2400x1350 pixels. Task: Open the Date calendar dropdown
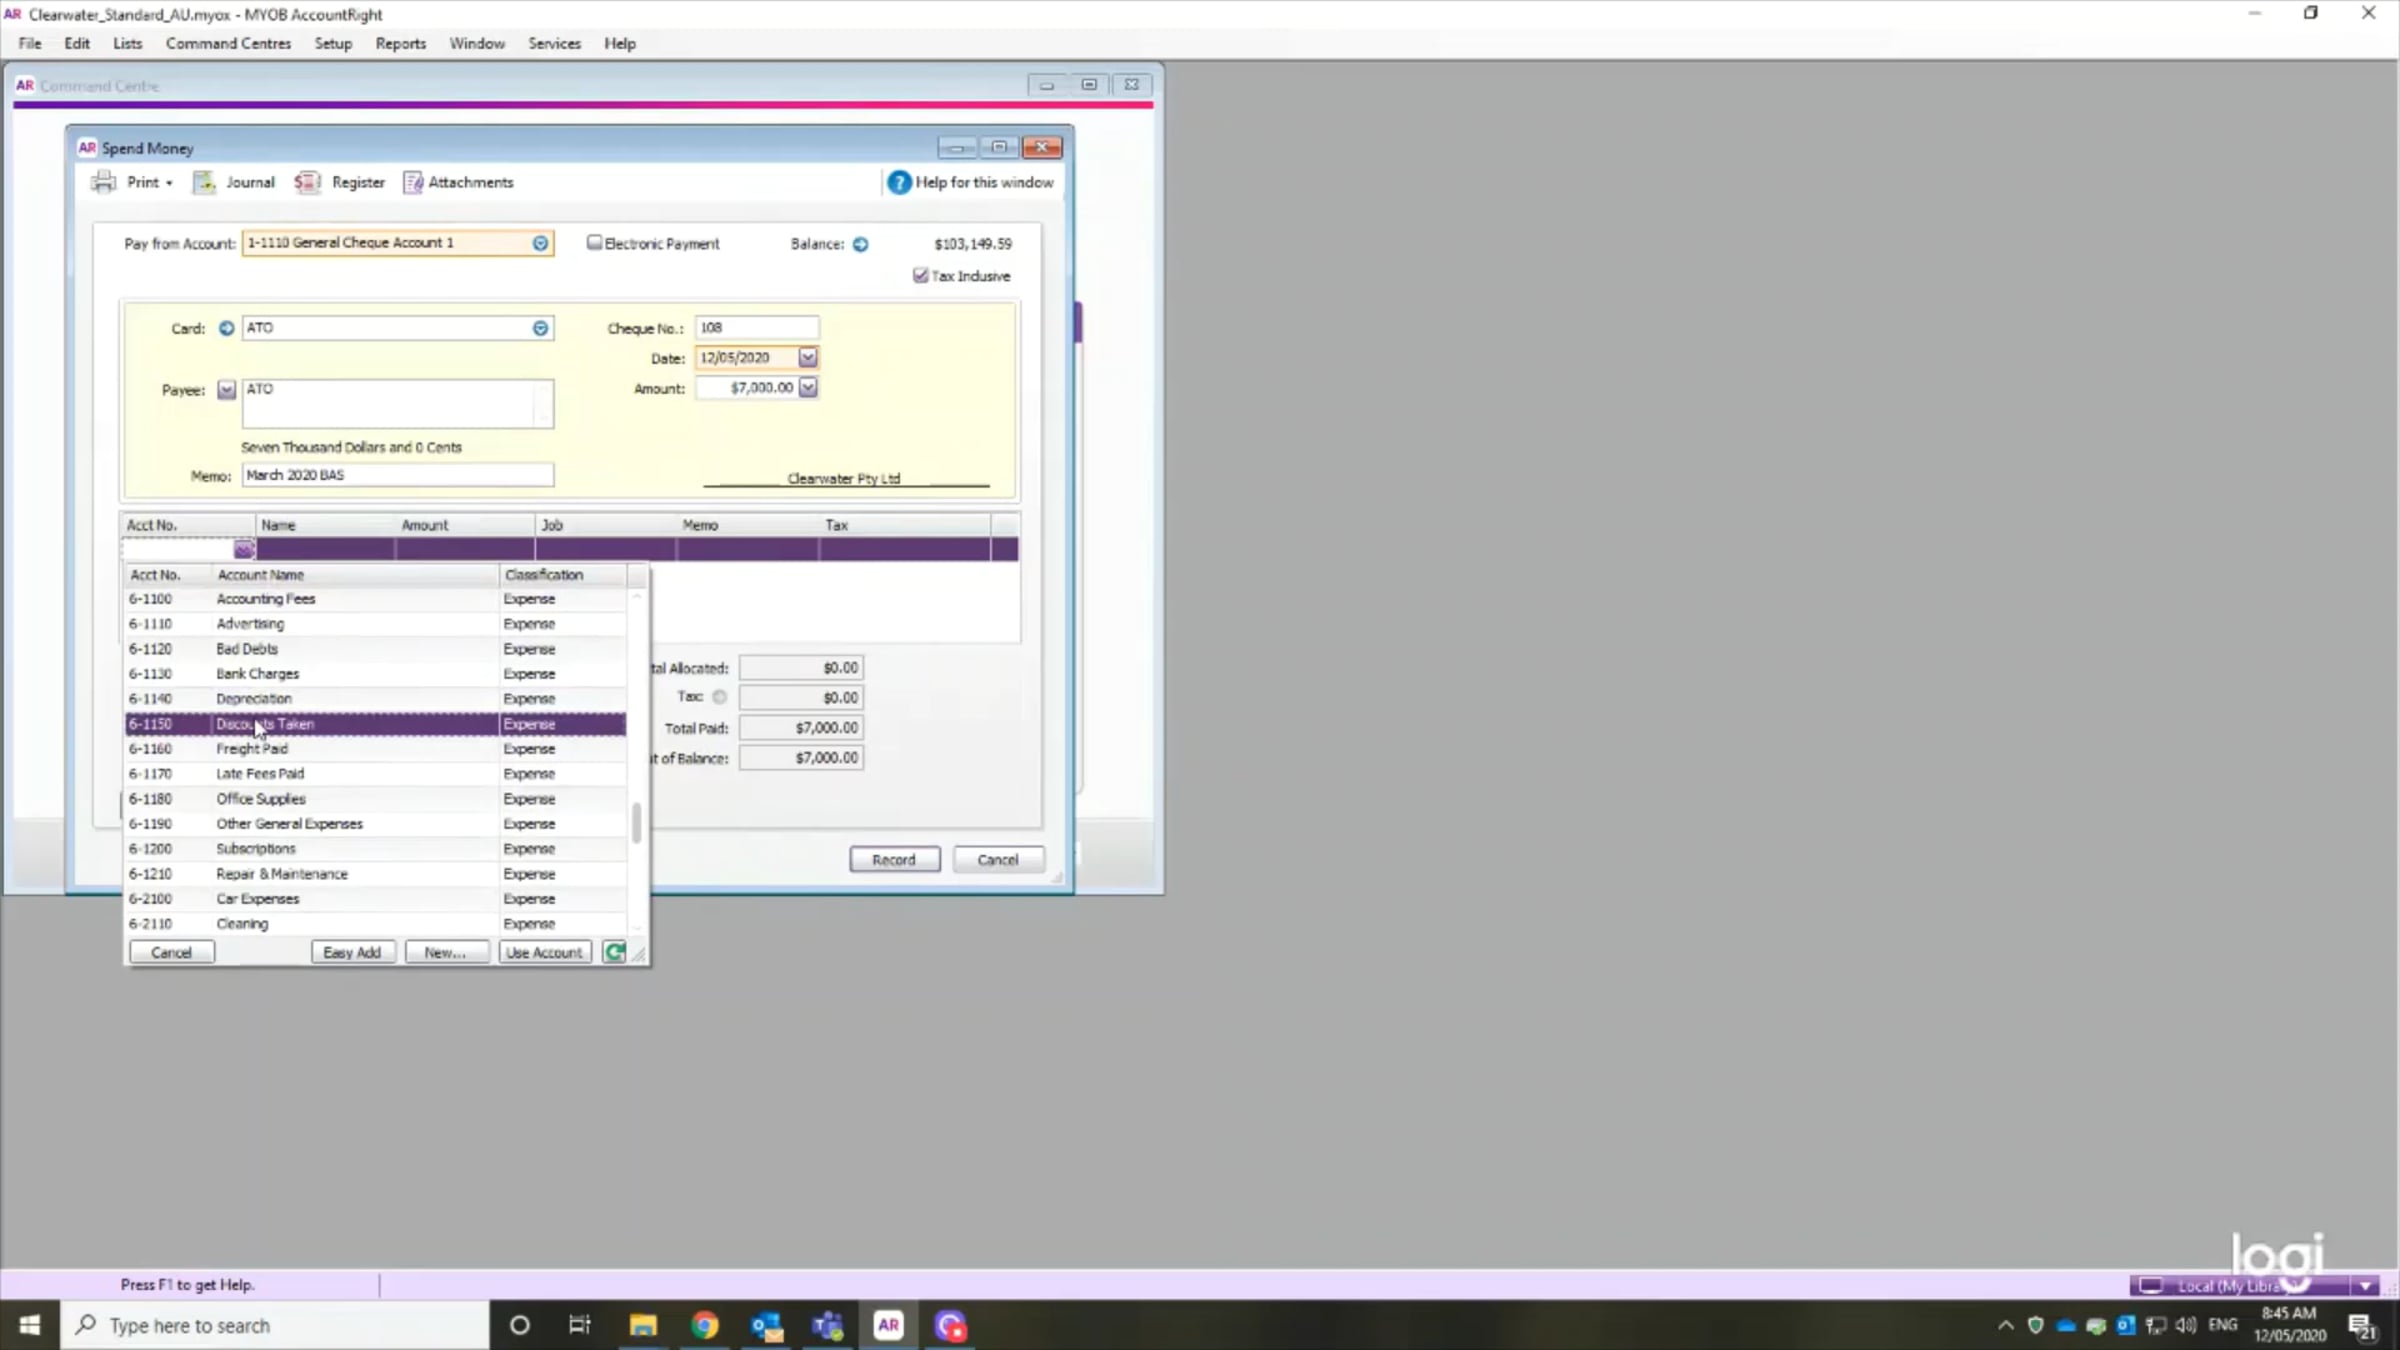pos(807,358)
